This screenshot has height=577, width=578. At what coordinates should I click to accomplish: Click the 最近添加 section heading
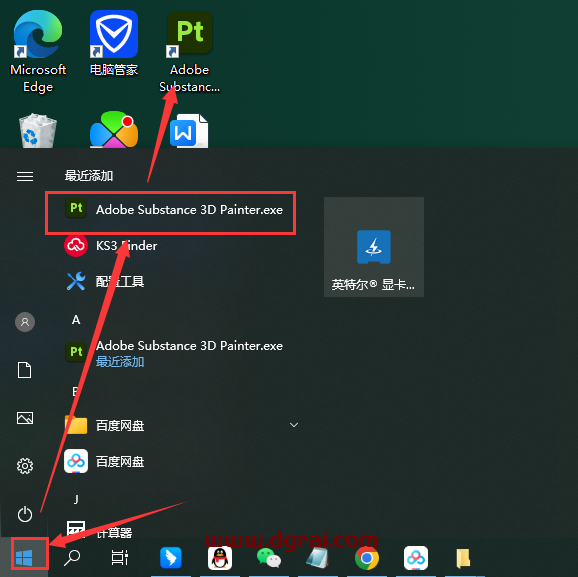pyautogui.click(x=89, y=176)
